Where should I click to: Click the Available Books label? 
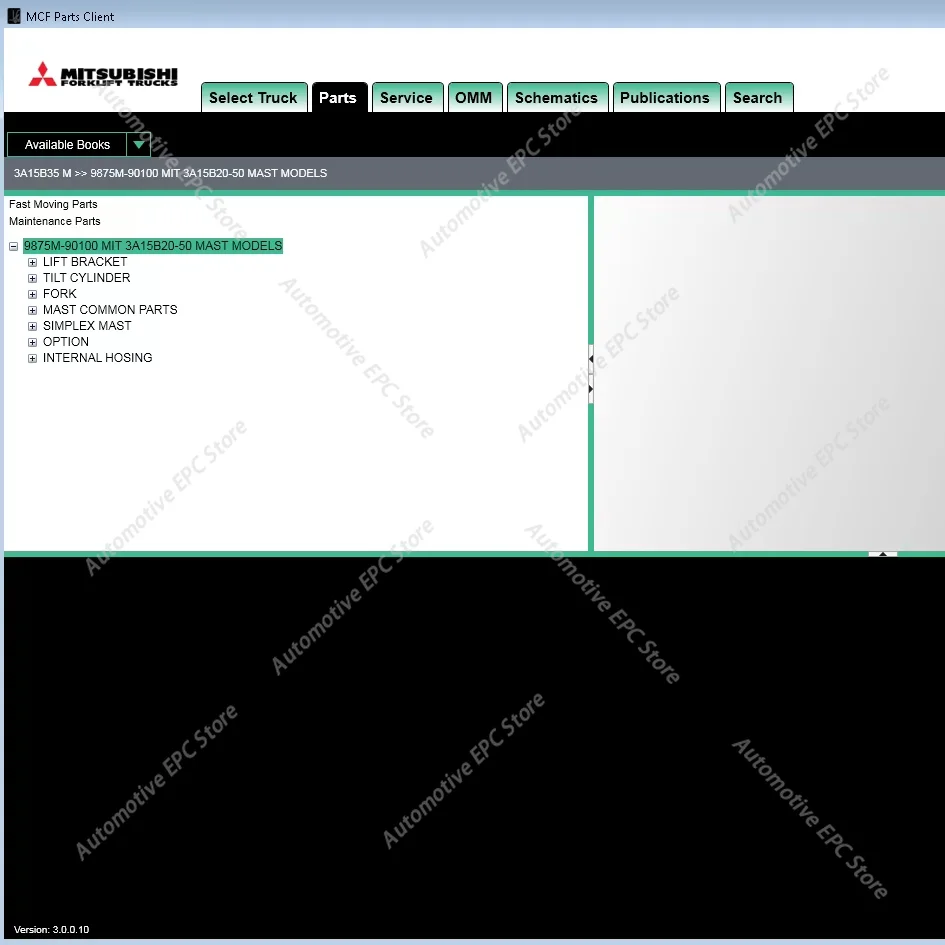coord(68,145)
